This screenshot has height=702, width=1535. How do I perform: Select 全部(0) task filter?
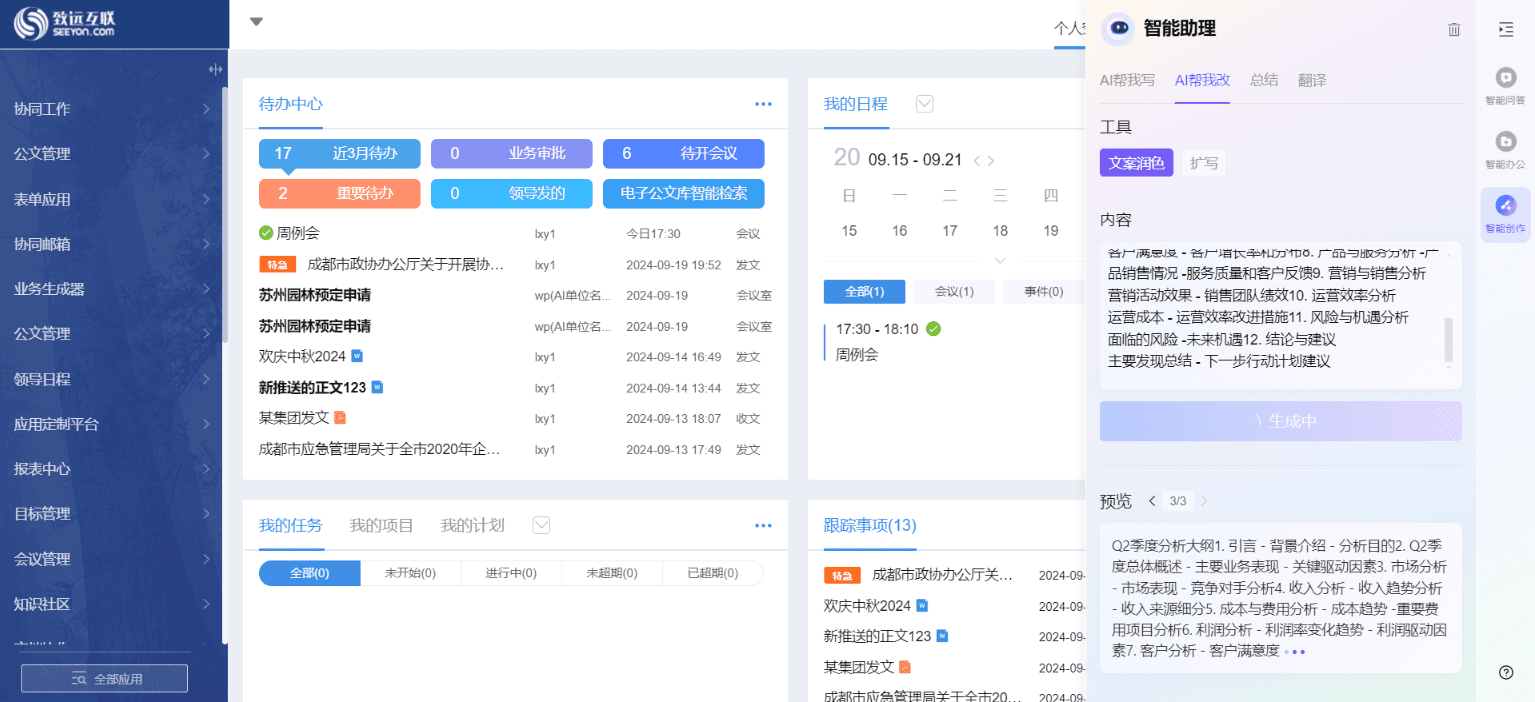(x=310, y=573)
